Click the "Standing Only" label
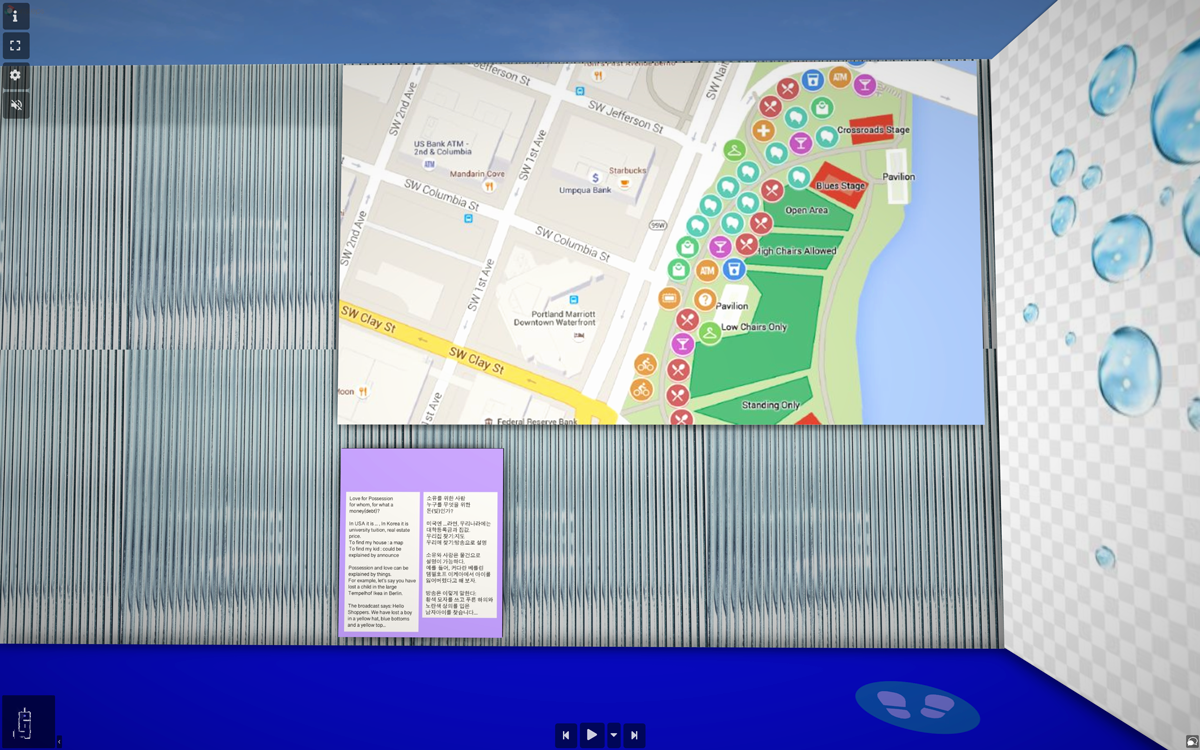Image resolution: width=1200 pixels, height=750 pixels. [x=771, y=405]
